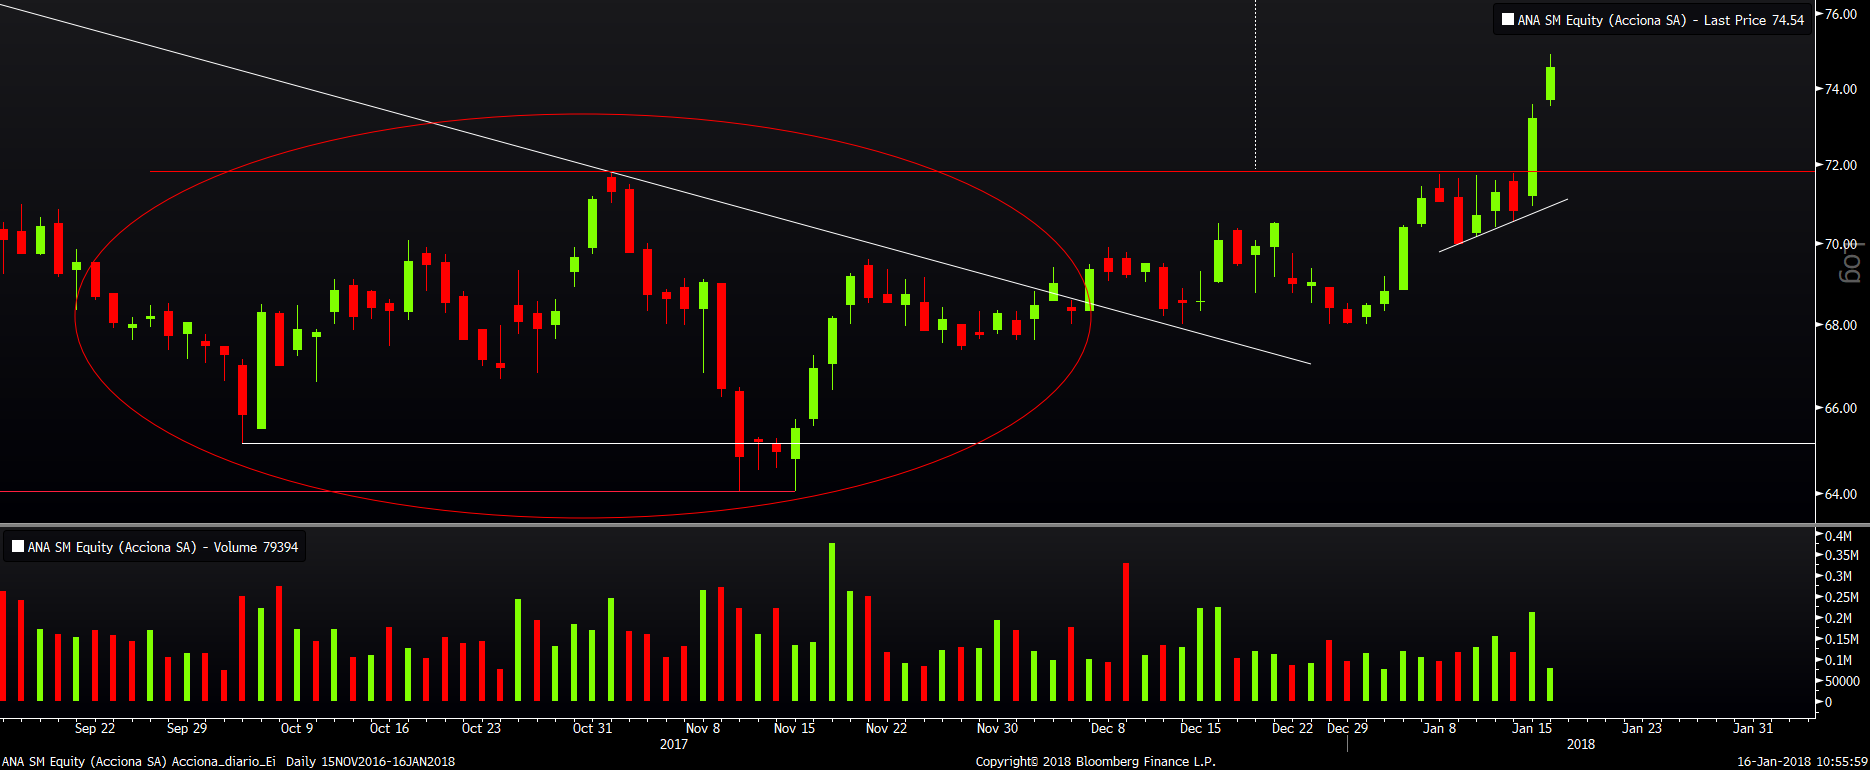
Task: Click the 2018 year label under the date axis
Action: pyautogui.click(x=1581, y=744)
